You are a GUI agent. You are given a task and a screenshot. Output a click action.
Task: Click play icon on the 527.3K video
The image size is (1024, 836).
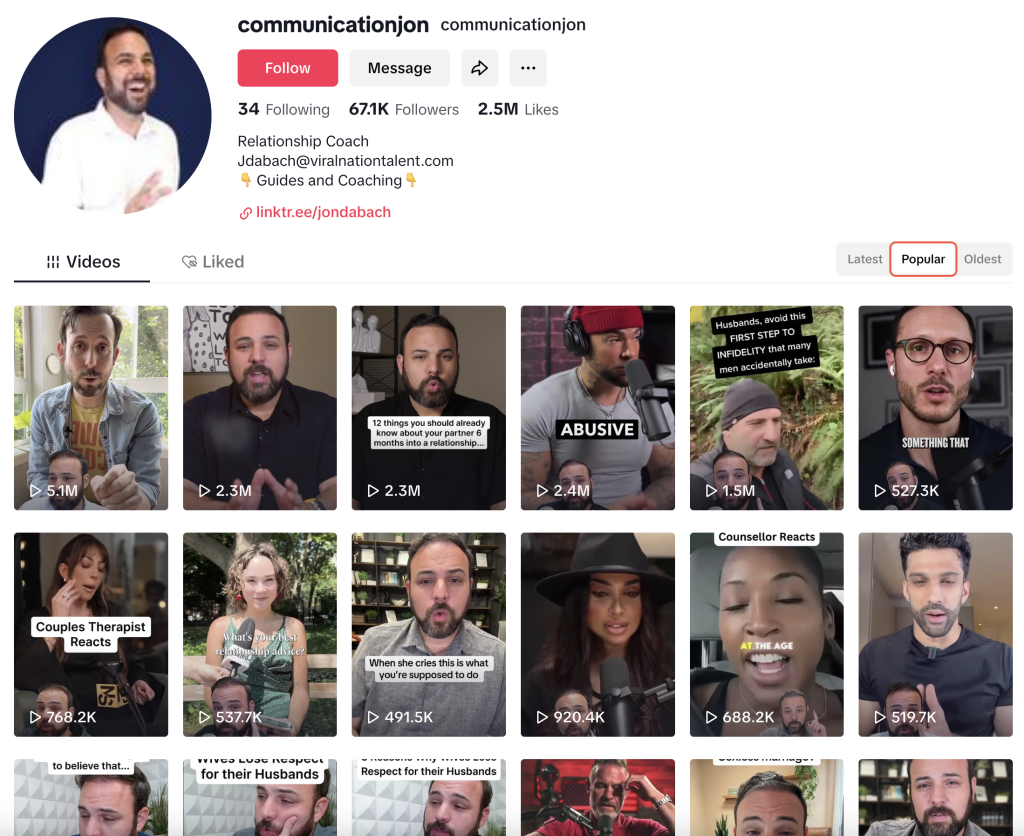pyautogui.click(x=880, y=490)
